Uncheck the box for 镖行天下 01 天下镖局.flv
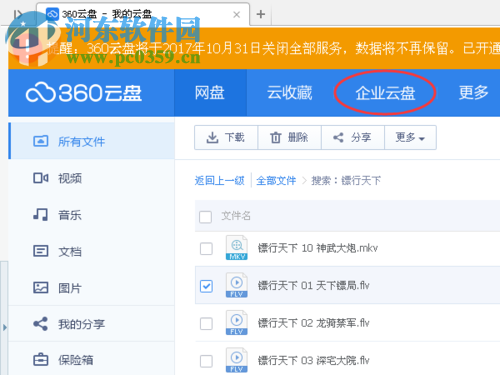The image size is (500, 375). 206,286
